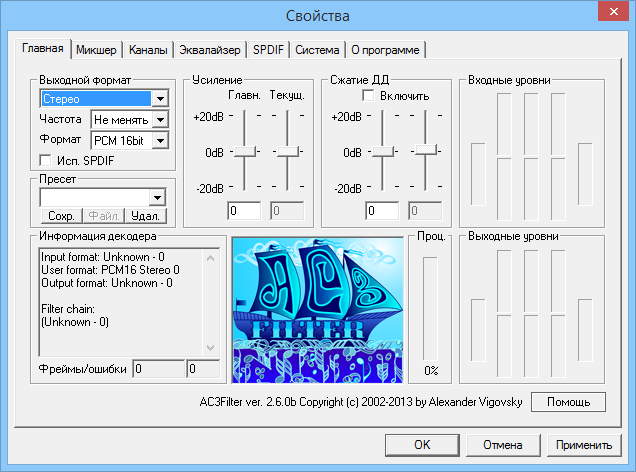Viewport: 636px width, 472px height.
Task: Click the 'Output format: Unknown - 0' line
Action: (x=107, y=283)
